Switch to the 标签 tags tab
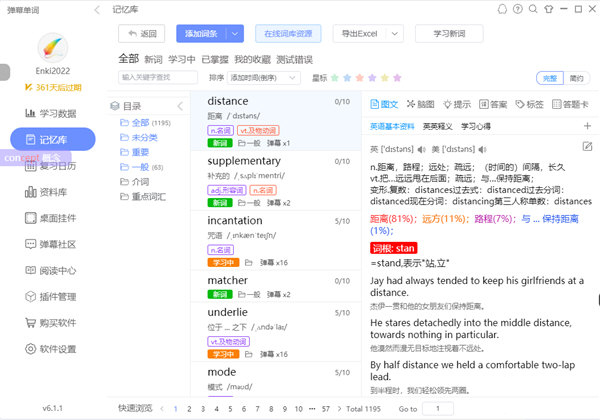Screen dimensions: 600x420 pyautogui.click(x=530, y=104)
